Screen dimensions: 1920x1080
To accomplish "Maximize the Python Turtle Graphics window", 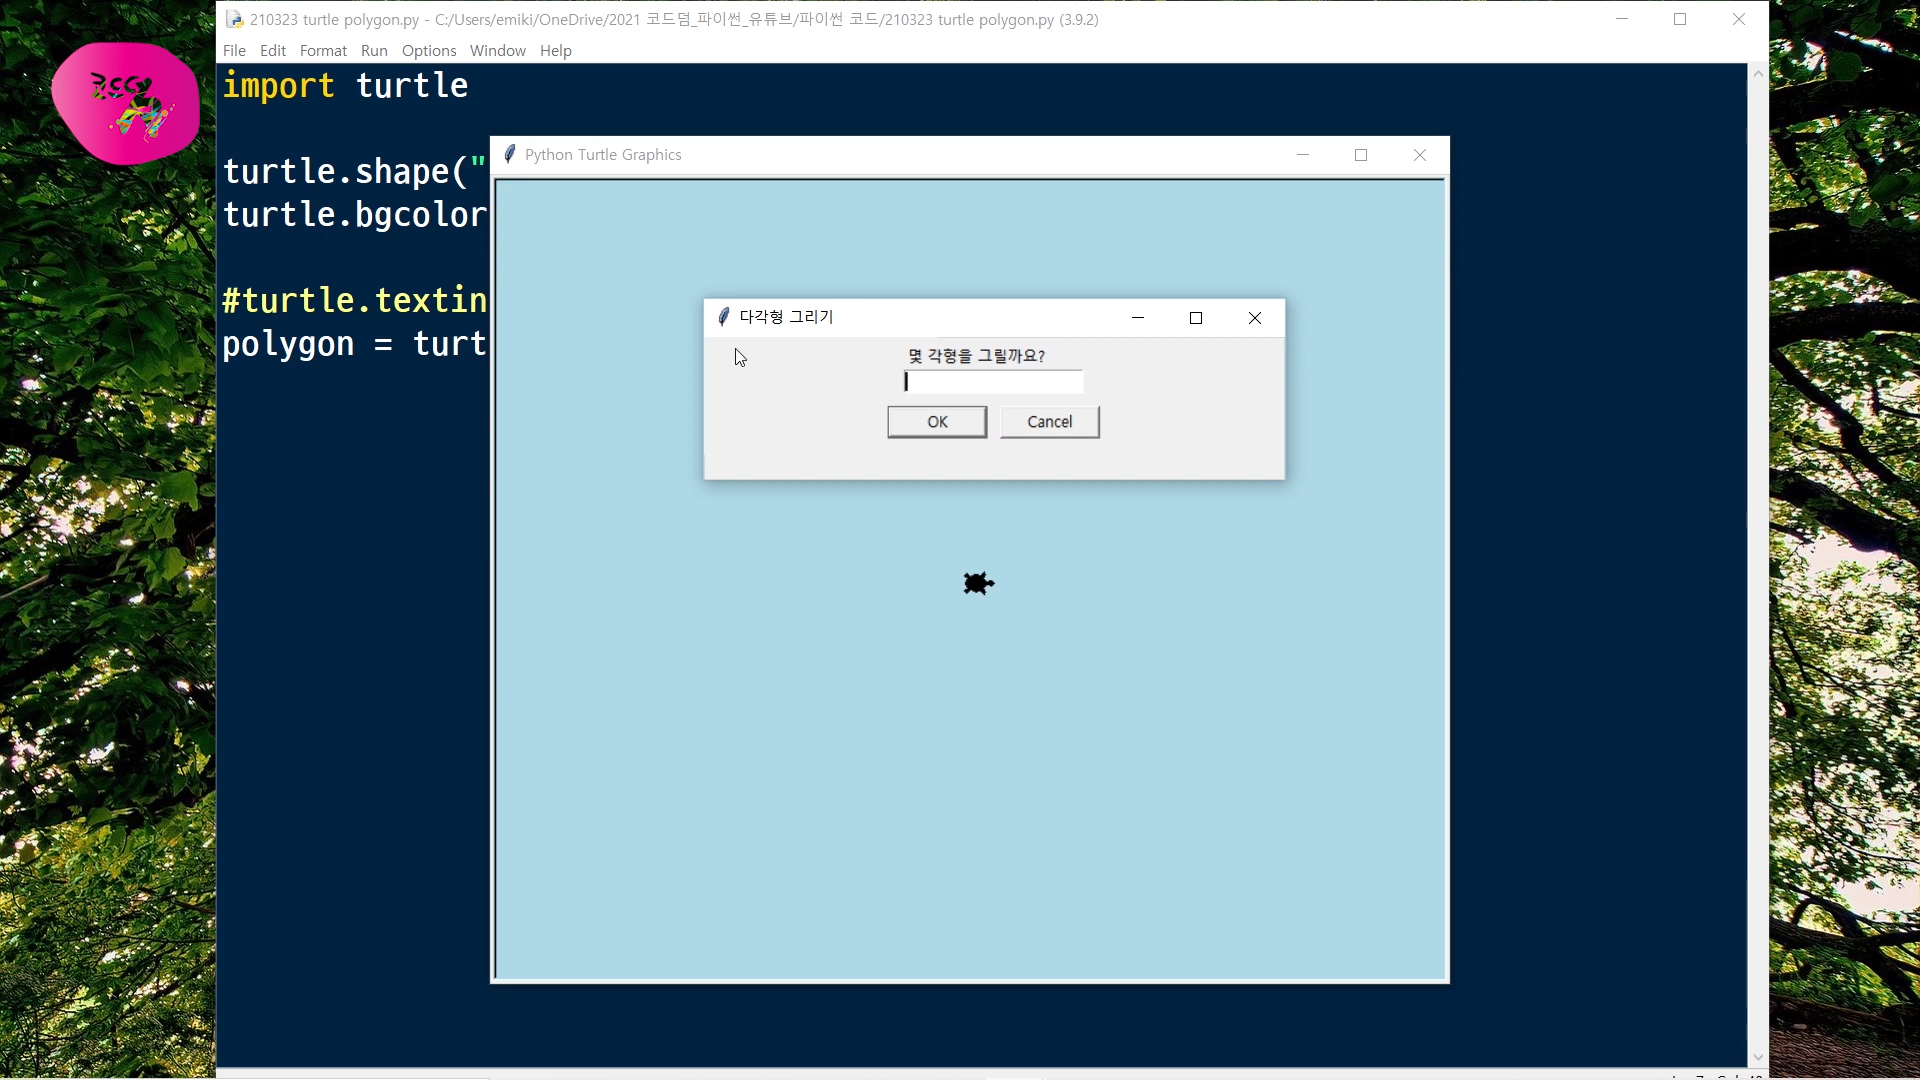I will click(x=1360, y=155).
